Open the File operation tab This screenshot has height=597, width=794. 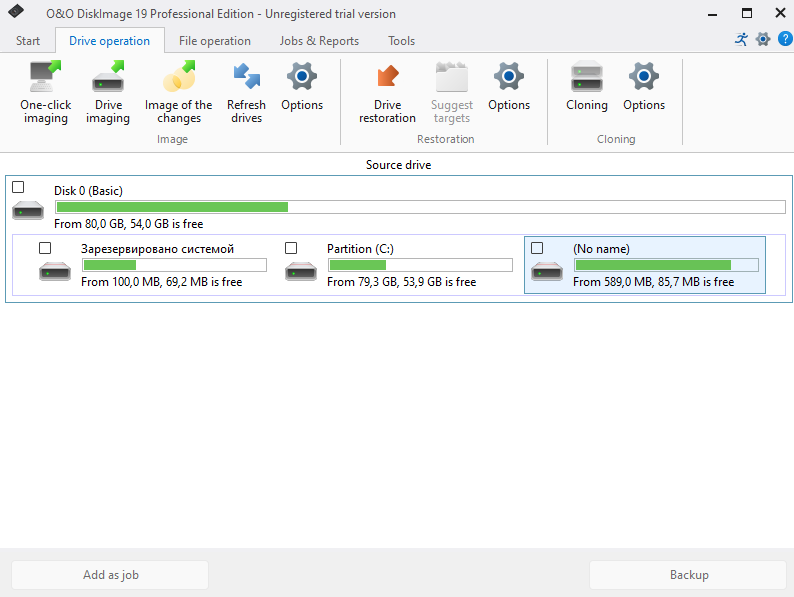pyautogui.click(x=215, y=41)
